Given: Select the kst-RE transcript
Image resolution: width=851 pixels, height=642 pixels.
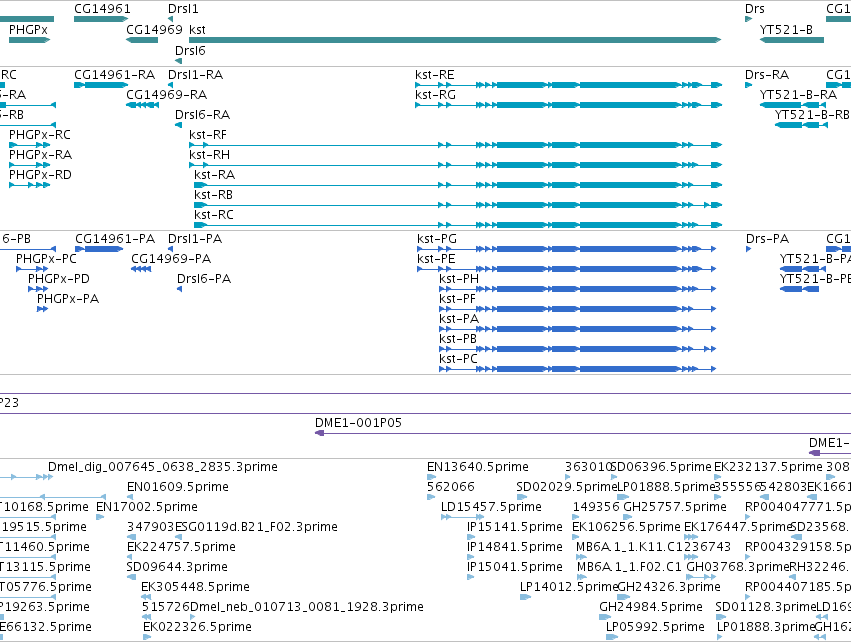Looking at the screenshot, I should click(x=568, y=85).
